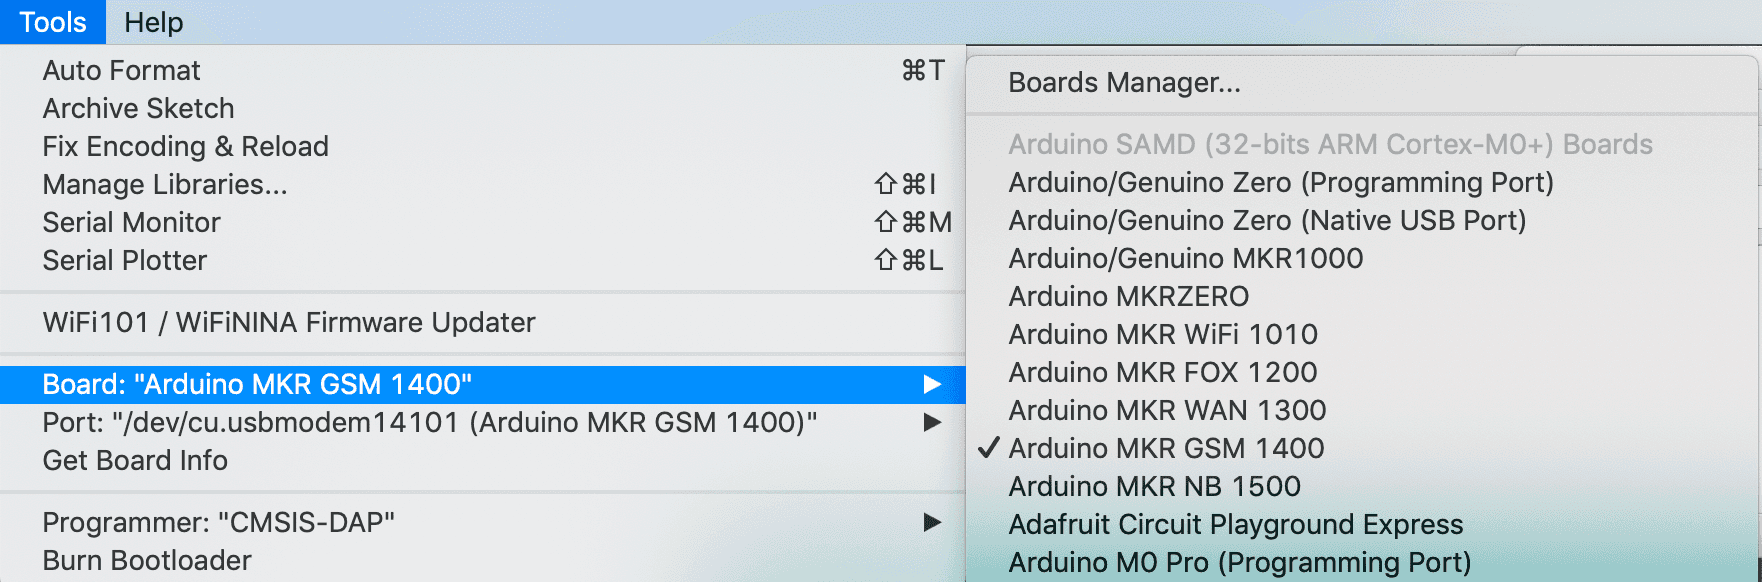Expand the Port submenu arrow

pyautogui.click(x=932, y=422)
